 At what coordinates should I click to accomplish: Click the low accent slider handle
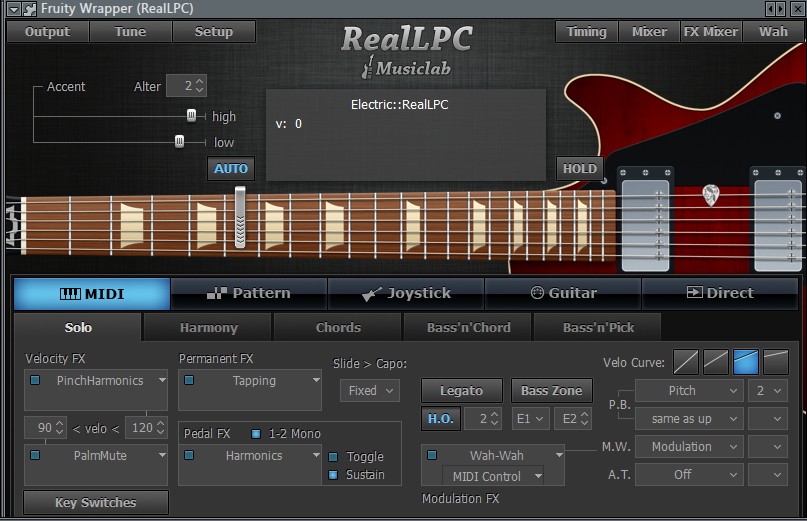pos(180,141)
